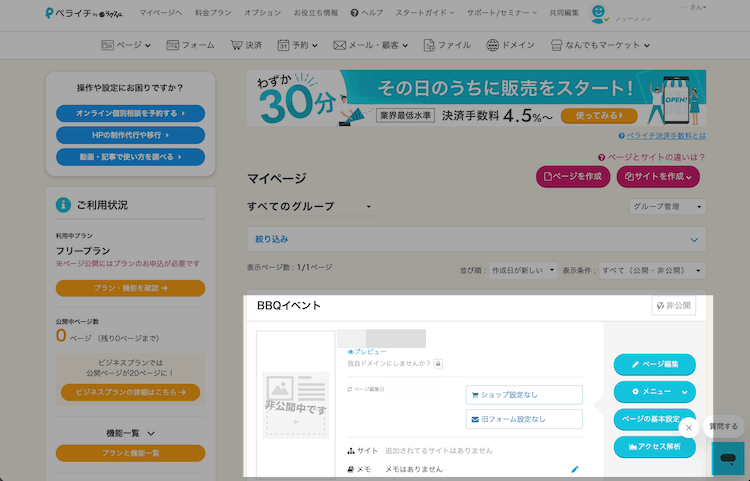Open ドメイン in the toolbar

point(510,45)
